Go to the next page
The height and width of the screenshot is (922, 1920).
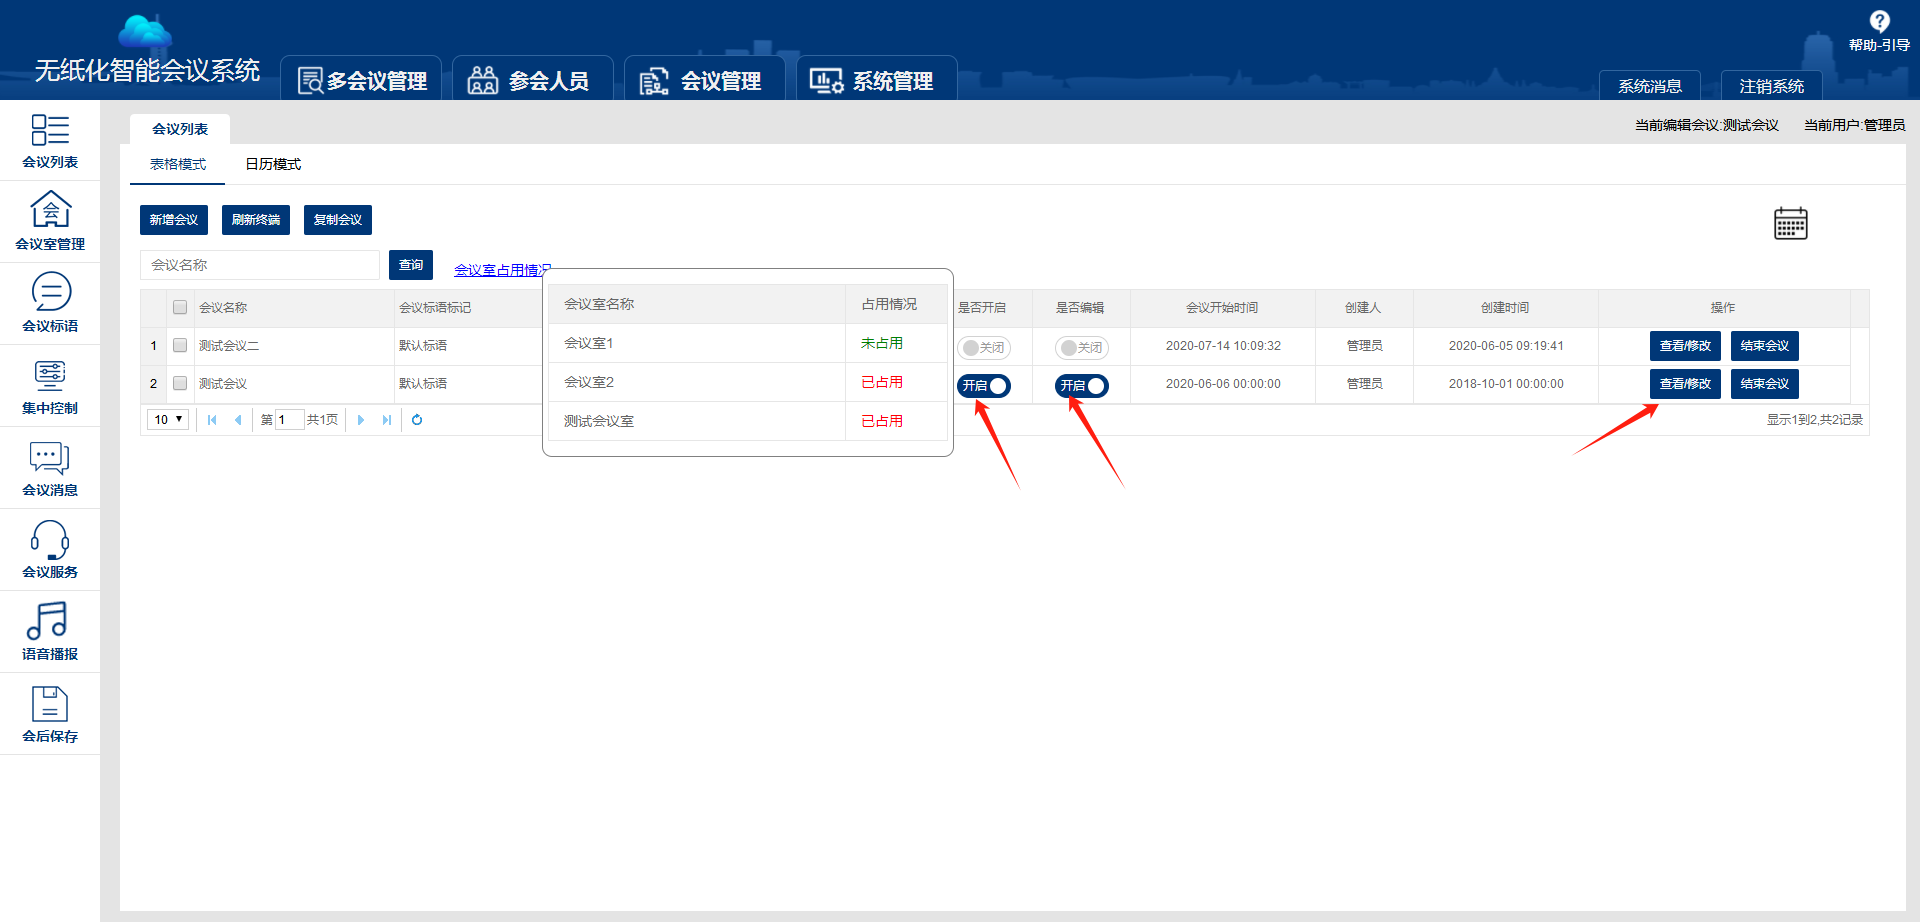(361, 420)
